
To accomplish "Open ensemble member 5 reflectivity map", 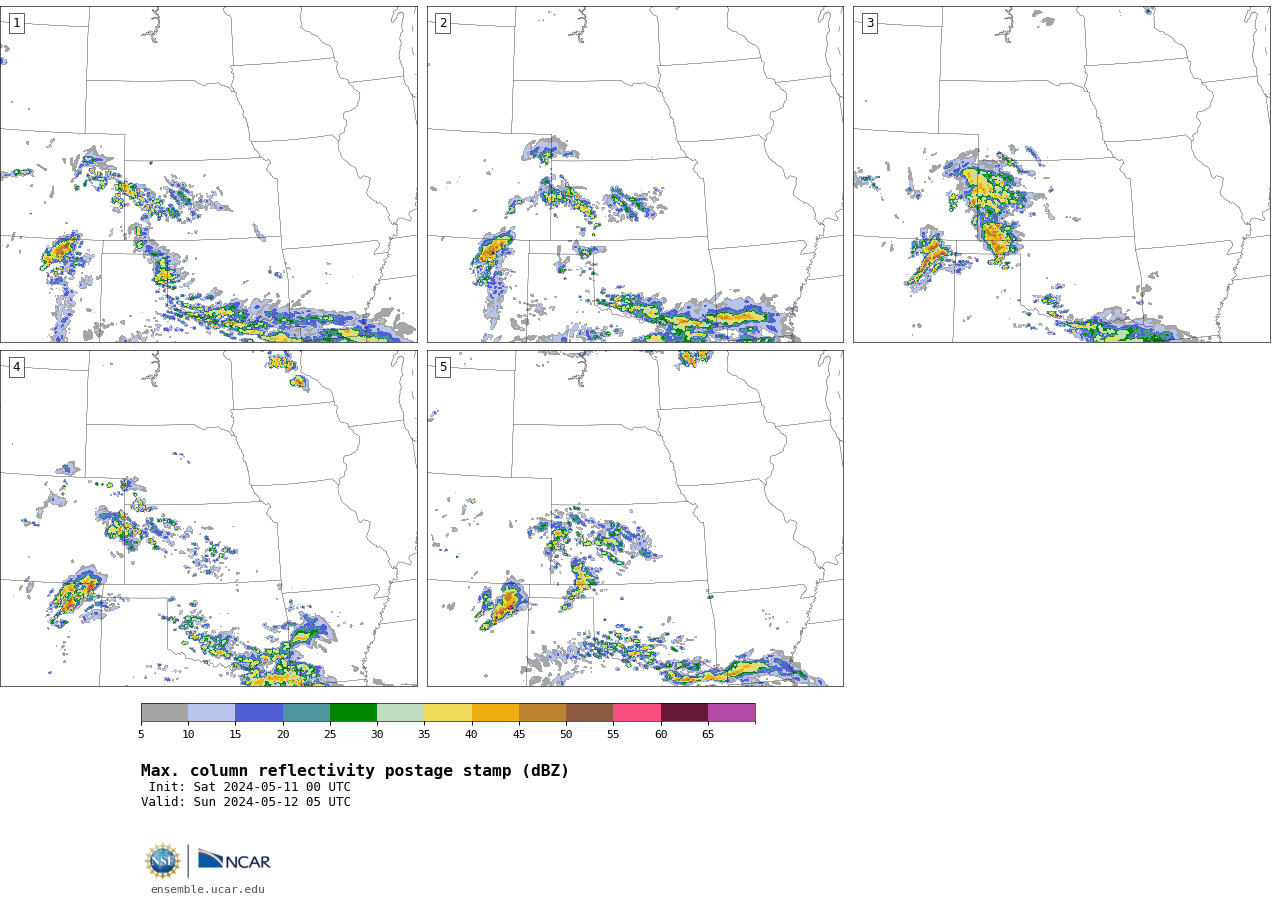I will pyautogui.click(x=635, y=518).
